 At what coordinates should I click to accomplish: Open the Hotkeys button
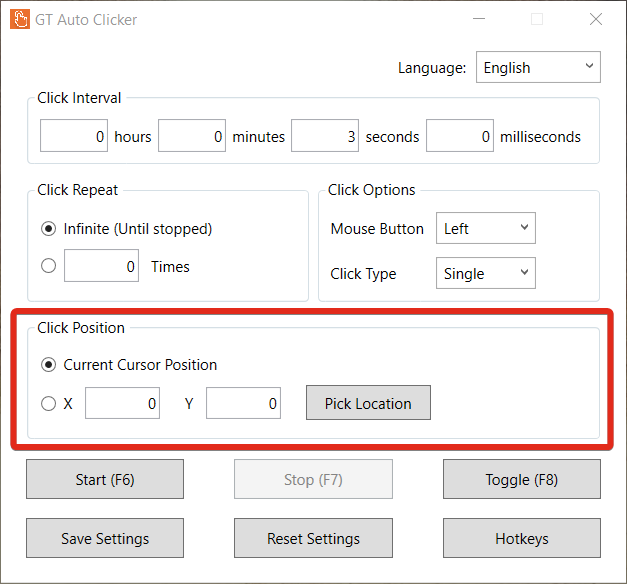(x=522, y=538)
